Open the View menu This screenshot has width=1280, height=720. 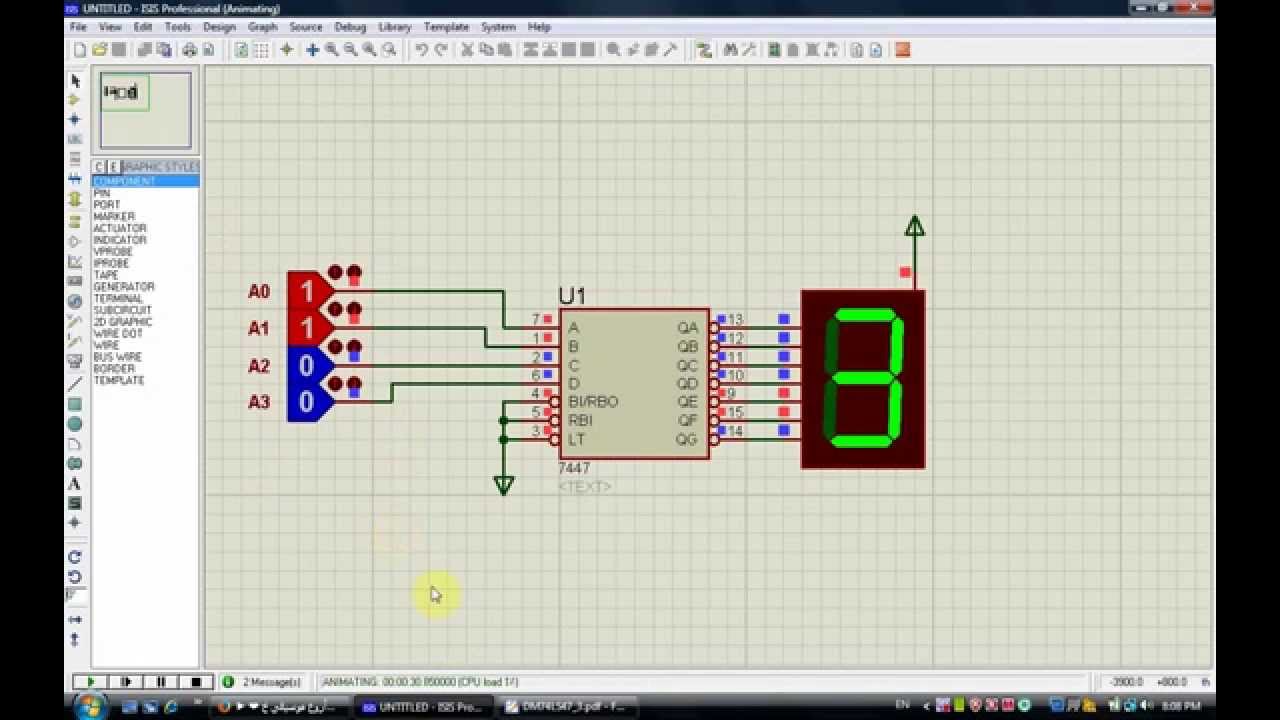click(x=110, y=27)
